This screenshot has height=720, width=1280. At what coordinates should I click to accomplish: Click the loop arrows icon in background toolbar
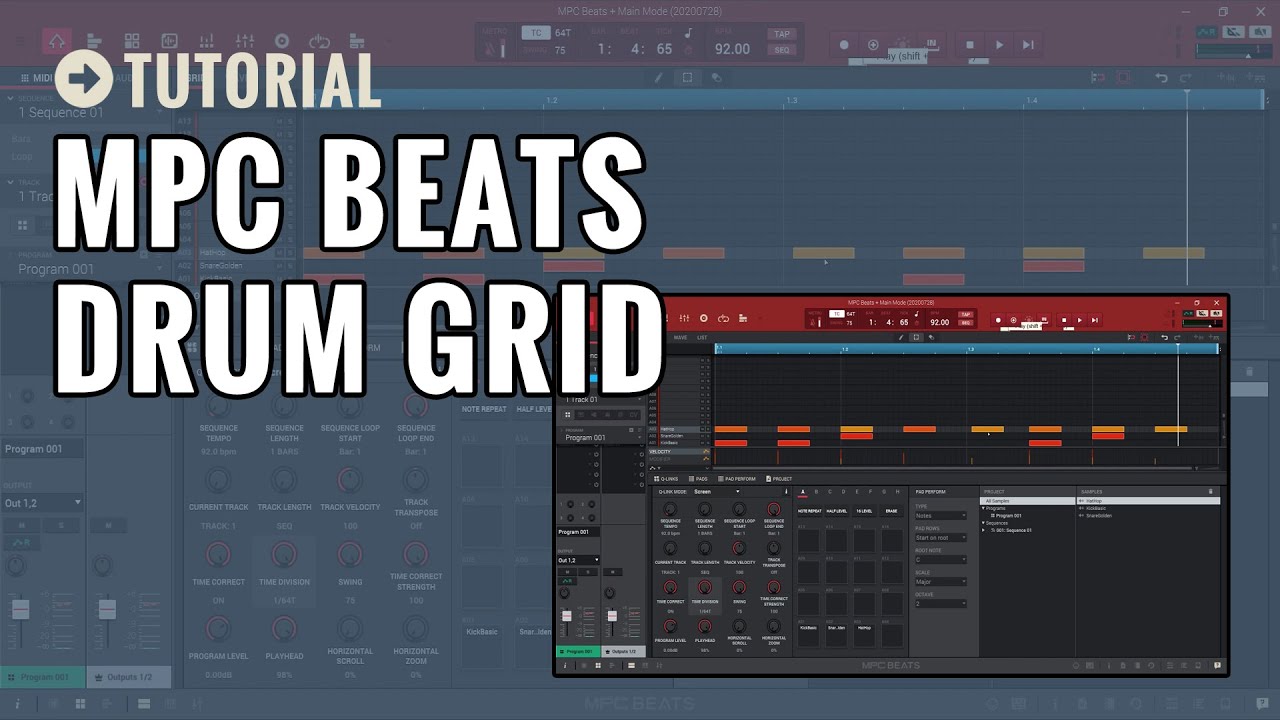point(320,42)
